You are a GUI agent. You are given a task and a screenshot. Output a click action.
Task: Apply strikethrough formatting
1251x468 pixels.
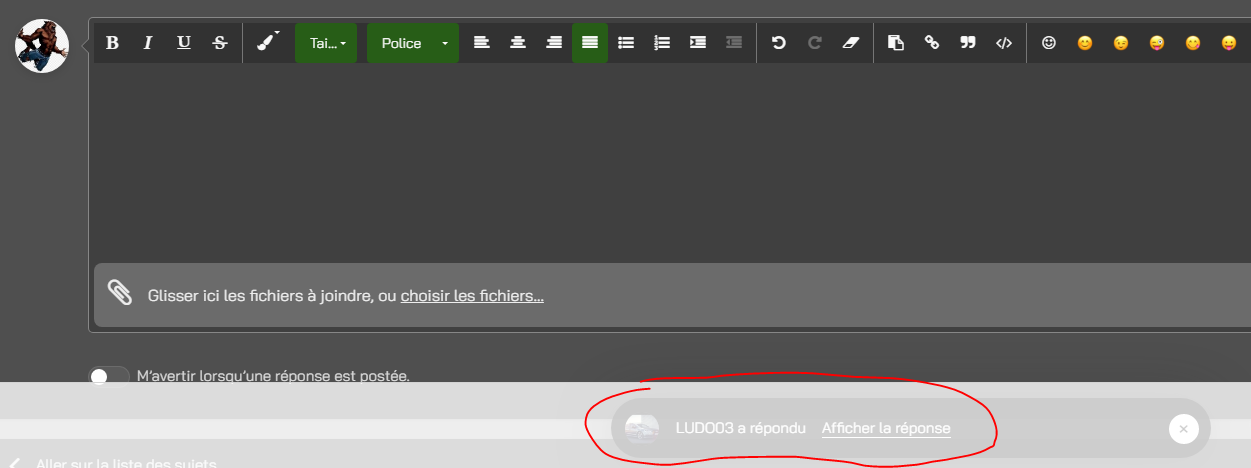point(220,43)
